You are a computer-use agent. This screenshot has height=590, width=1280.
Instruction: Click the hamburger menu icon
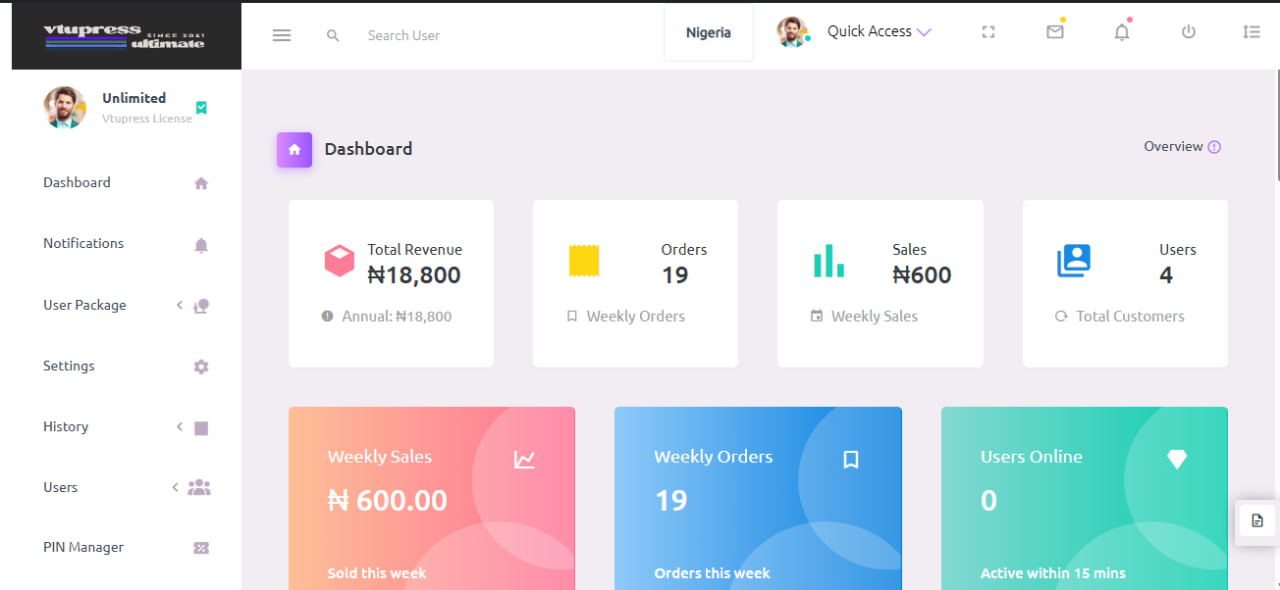[x=282, y=35]
